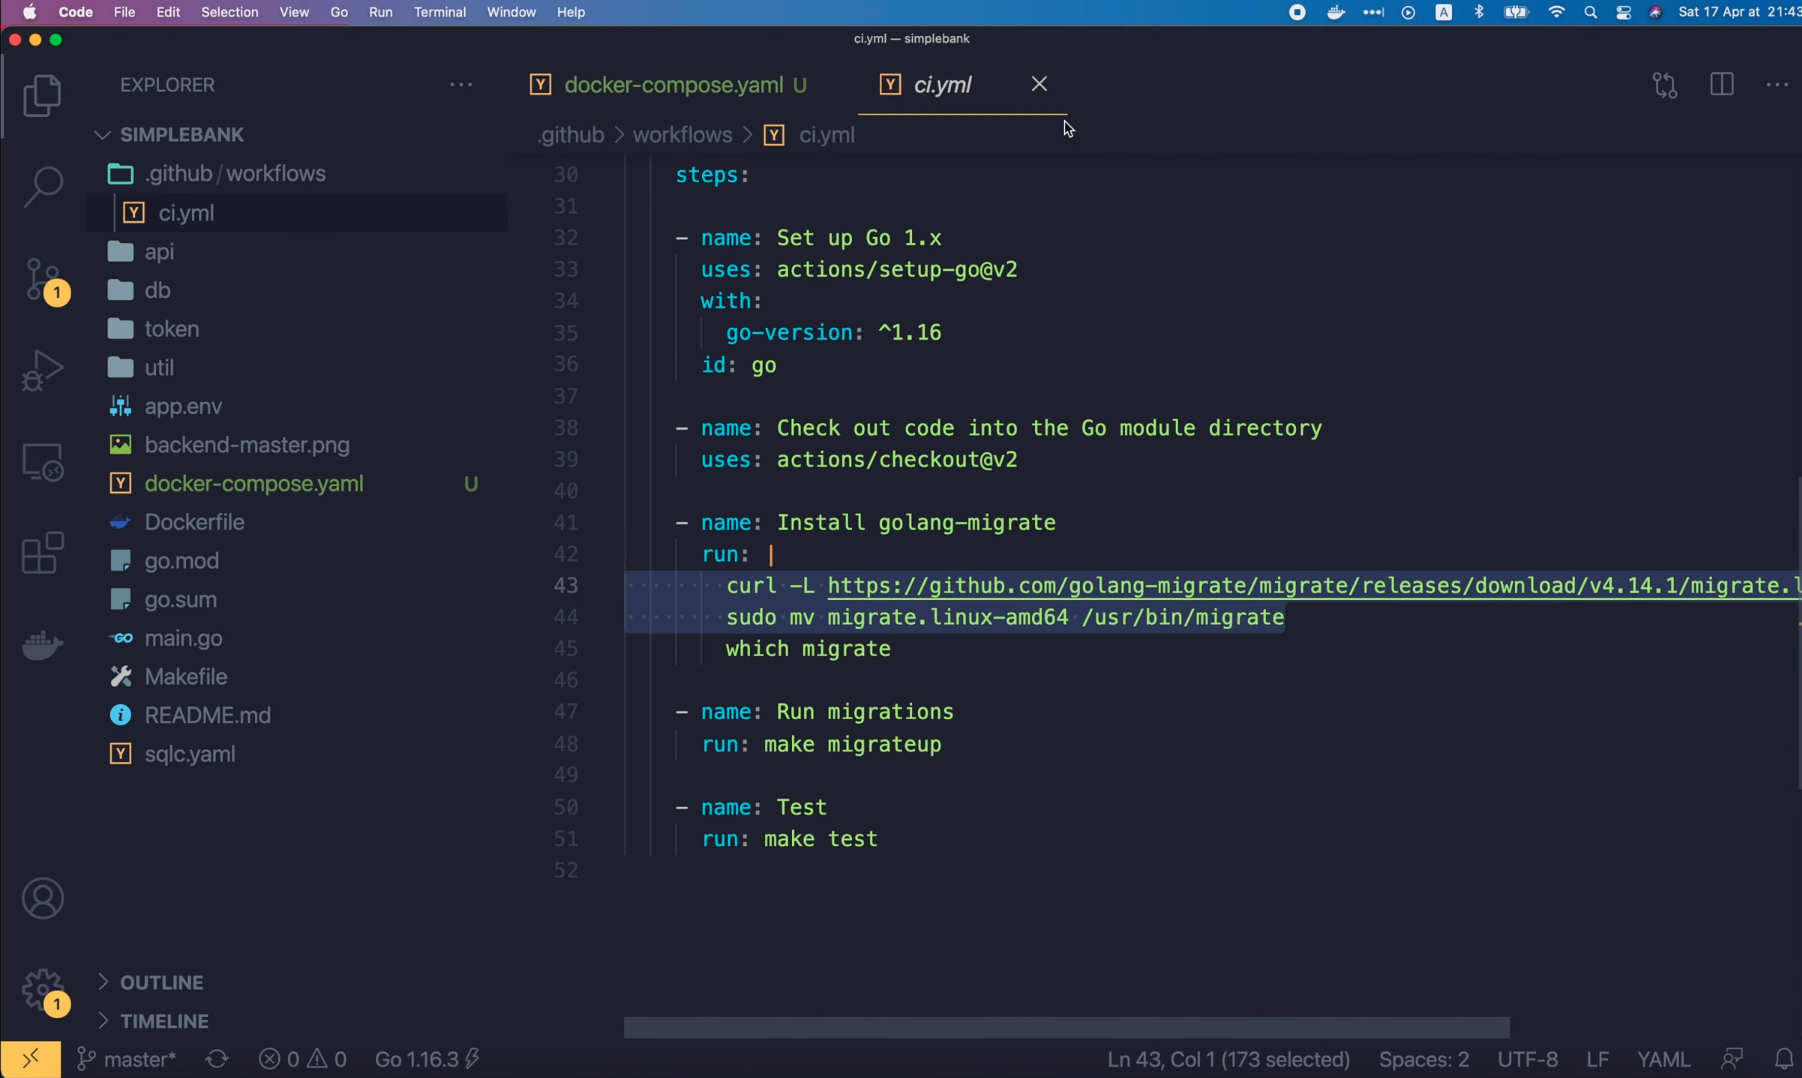Open main.go in explorer
This screenshot has height=1078, width=1802.
point(183,638)
